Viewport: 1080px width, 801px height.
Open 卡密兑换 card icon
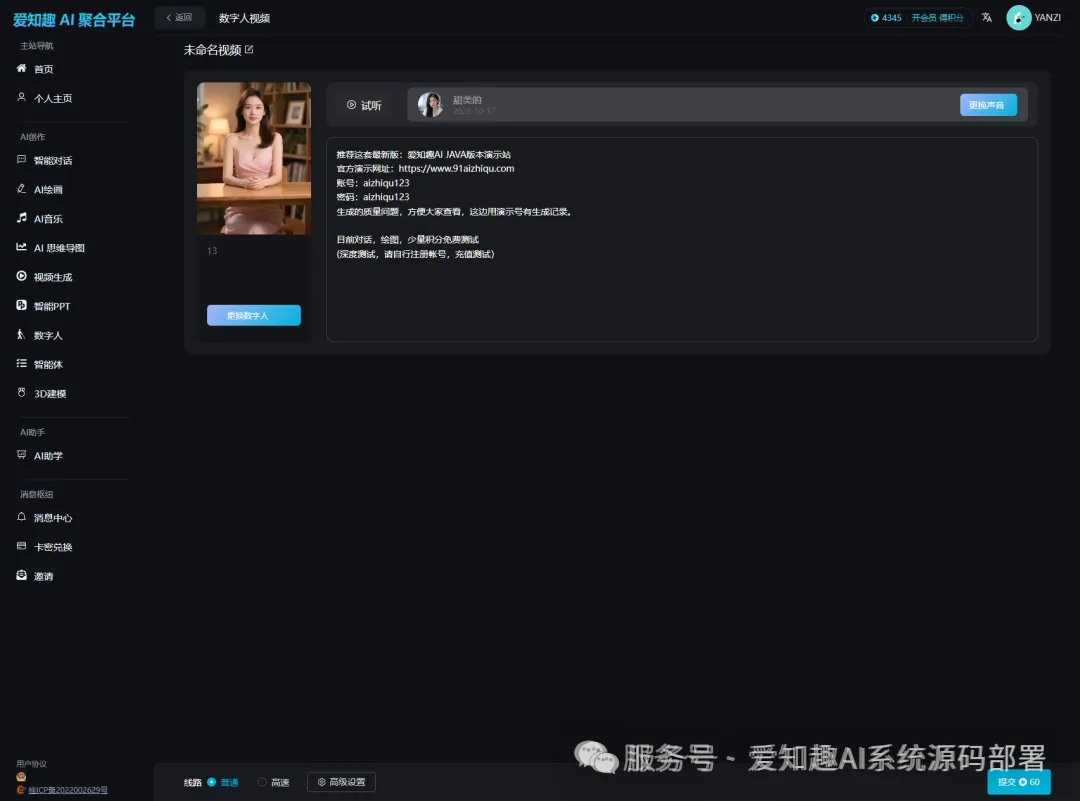(21, 545)
